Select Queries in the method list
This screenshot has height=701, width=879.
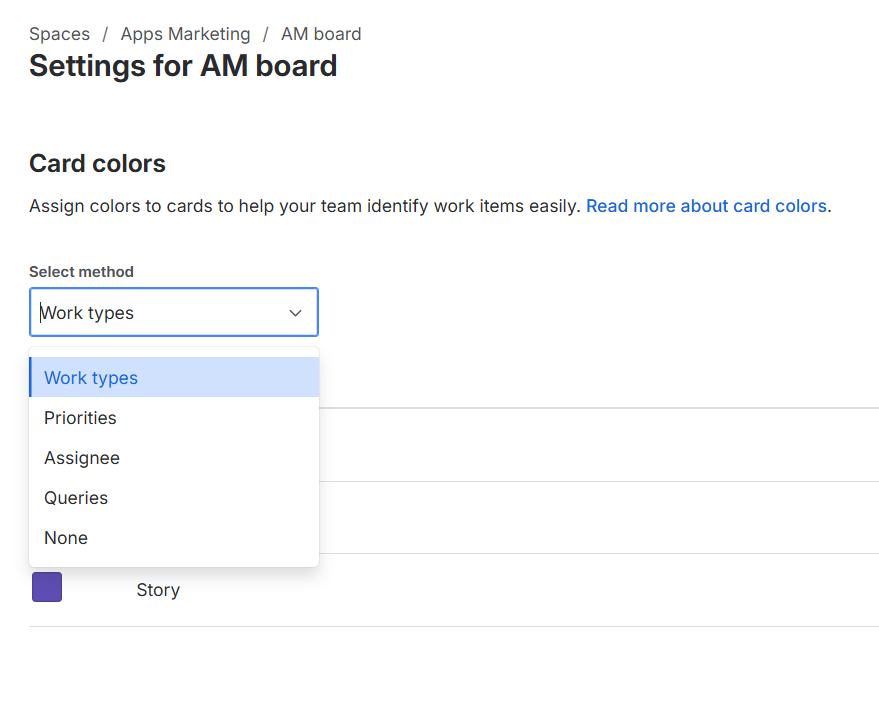[x=76, y=498]
